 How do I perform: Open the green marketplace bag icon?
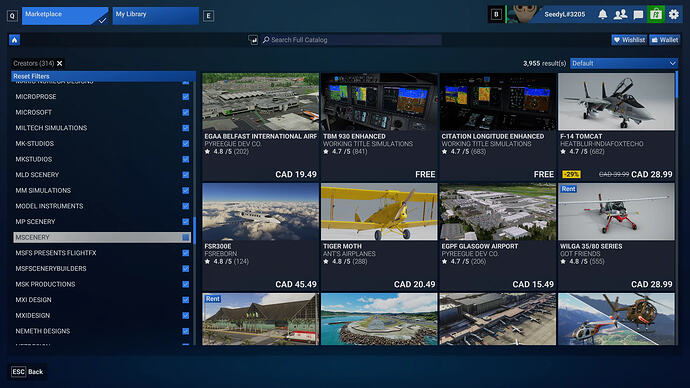coord(656,15)
